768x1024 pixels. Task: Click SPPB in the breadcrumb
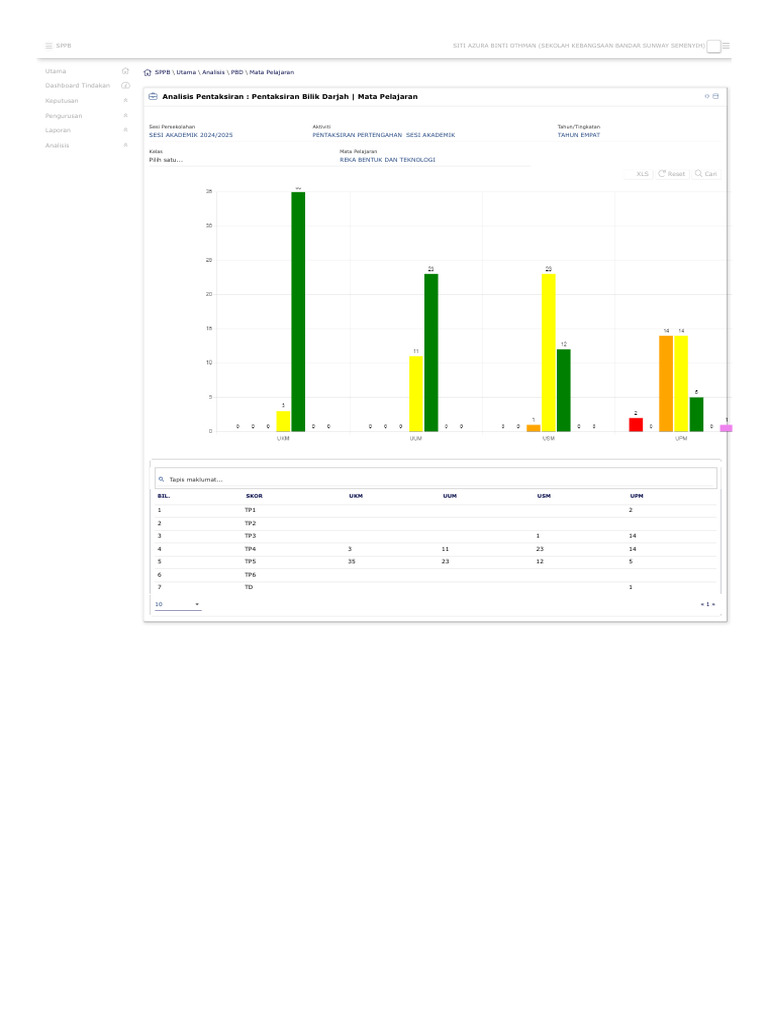tap(163, 72)
